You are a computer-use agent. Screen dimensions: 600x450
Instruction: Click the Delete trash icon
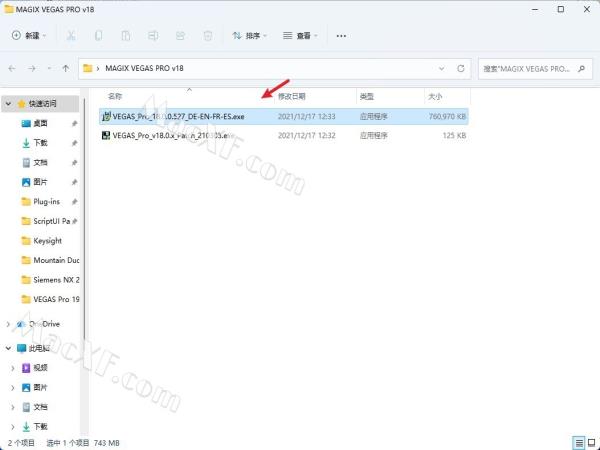pyautogui.click(x=208, y=36)
